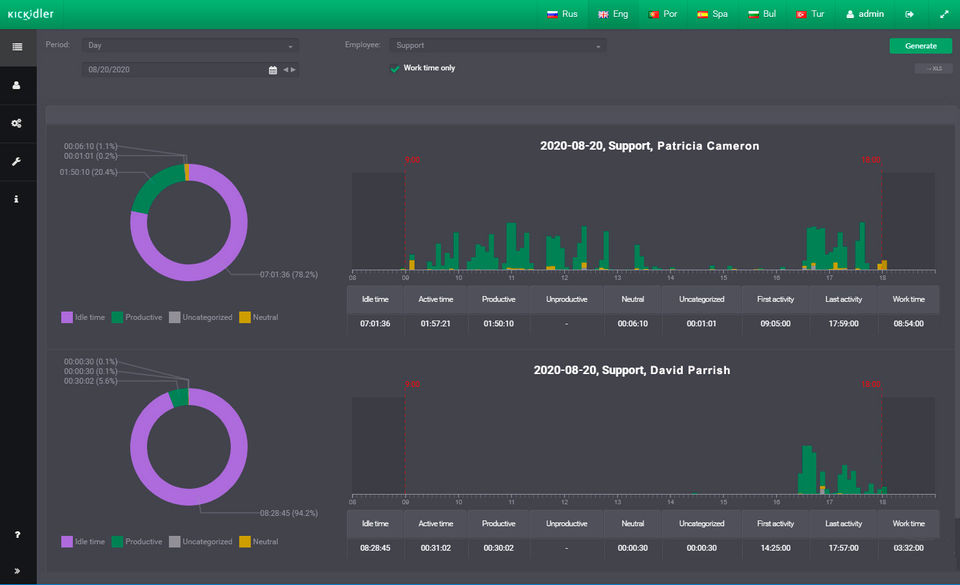The height and width of the screenshot is (585, 960).
Task: Switch language to Por
Action: click(662, 14)
